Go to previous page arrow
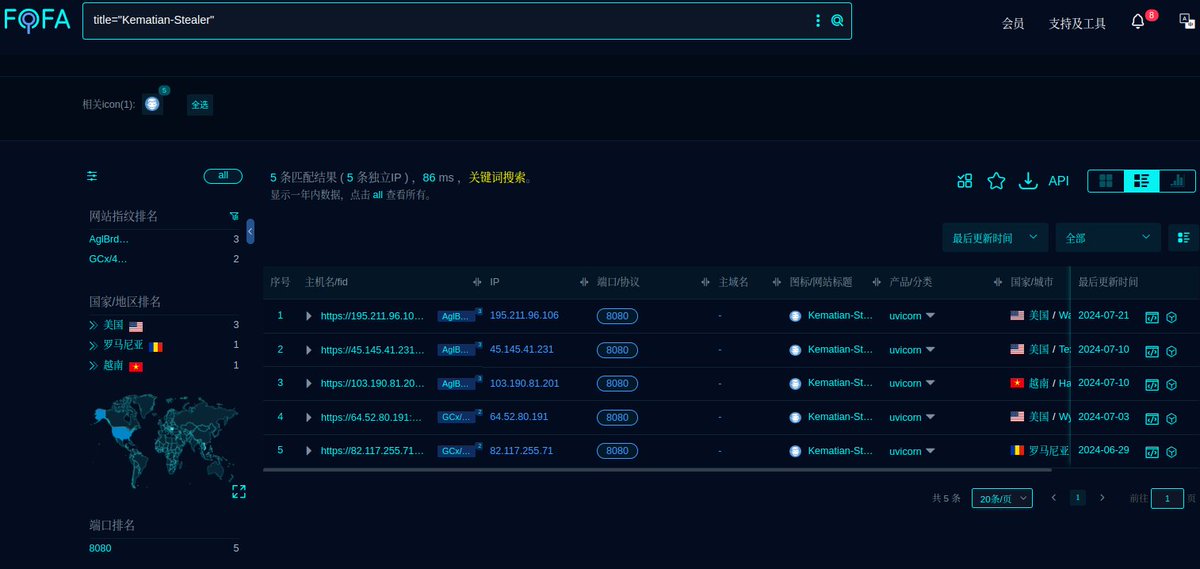This screenshot has width=1200, height=569. 1053,497
